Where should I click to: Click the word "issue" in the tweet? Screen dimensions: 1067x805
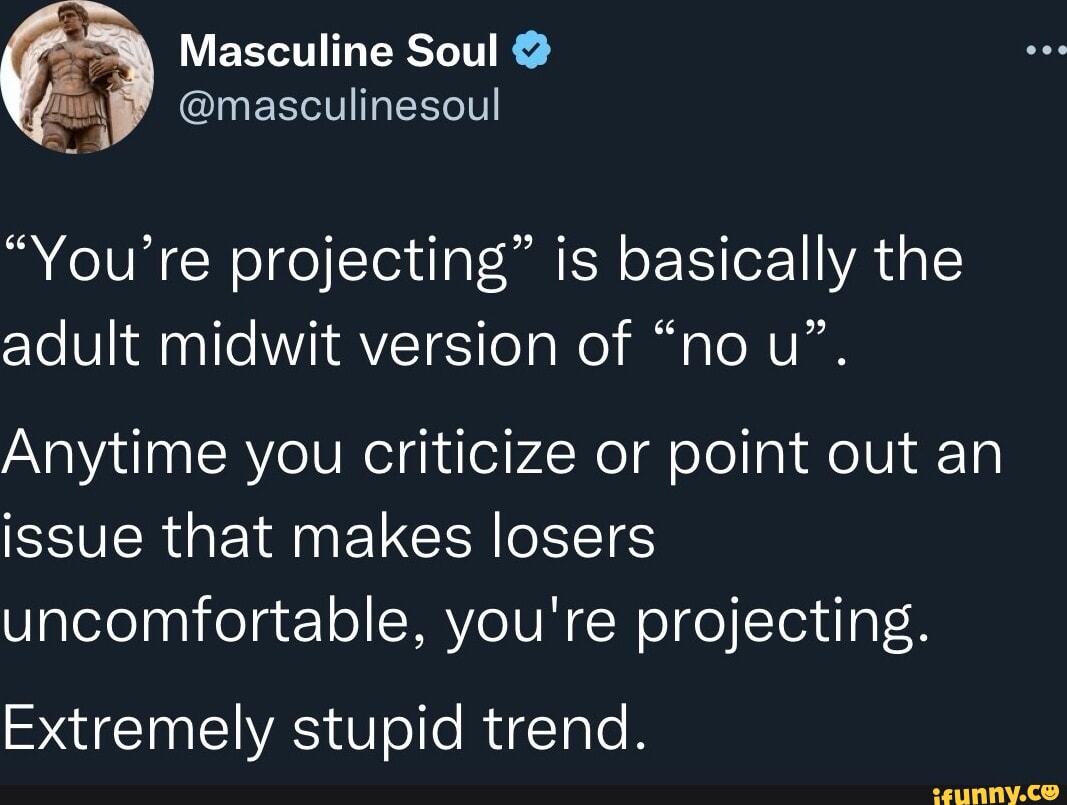(x=66, y=537)
